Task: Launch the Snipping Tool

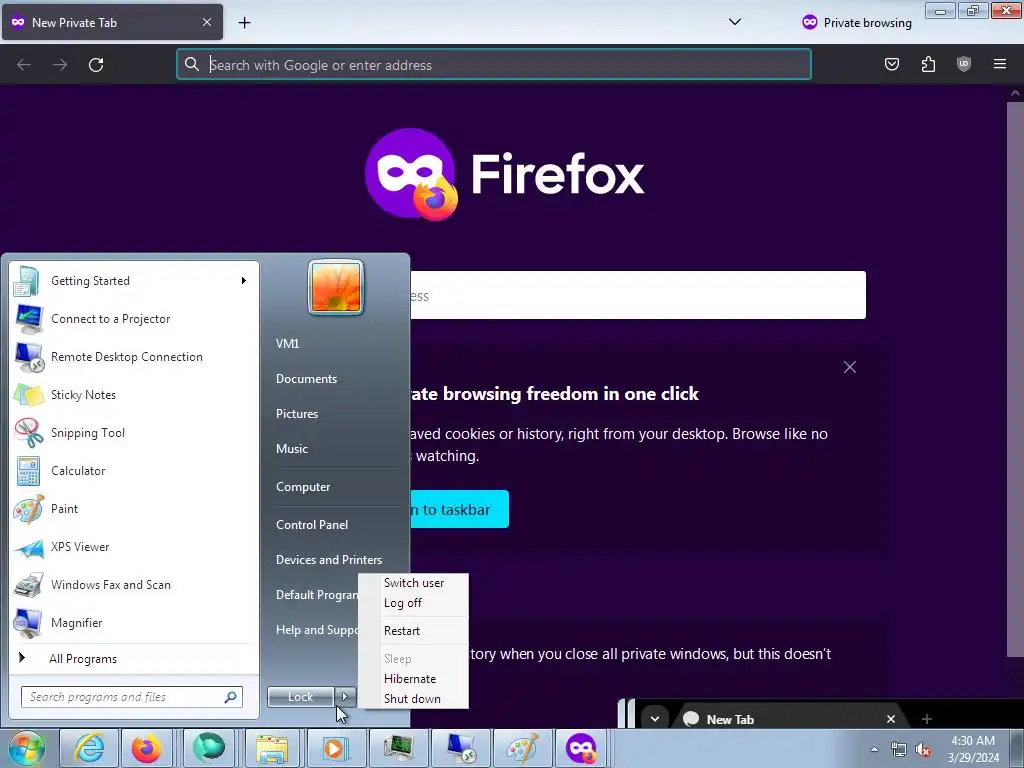Action: [133, 432]
